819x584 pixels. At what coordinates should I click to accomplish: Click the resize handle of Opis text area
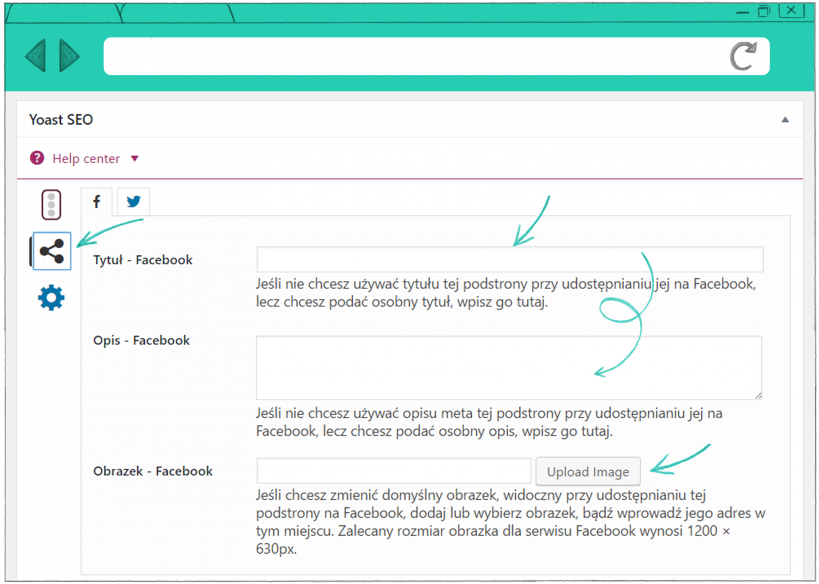758,396
